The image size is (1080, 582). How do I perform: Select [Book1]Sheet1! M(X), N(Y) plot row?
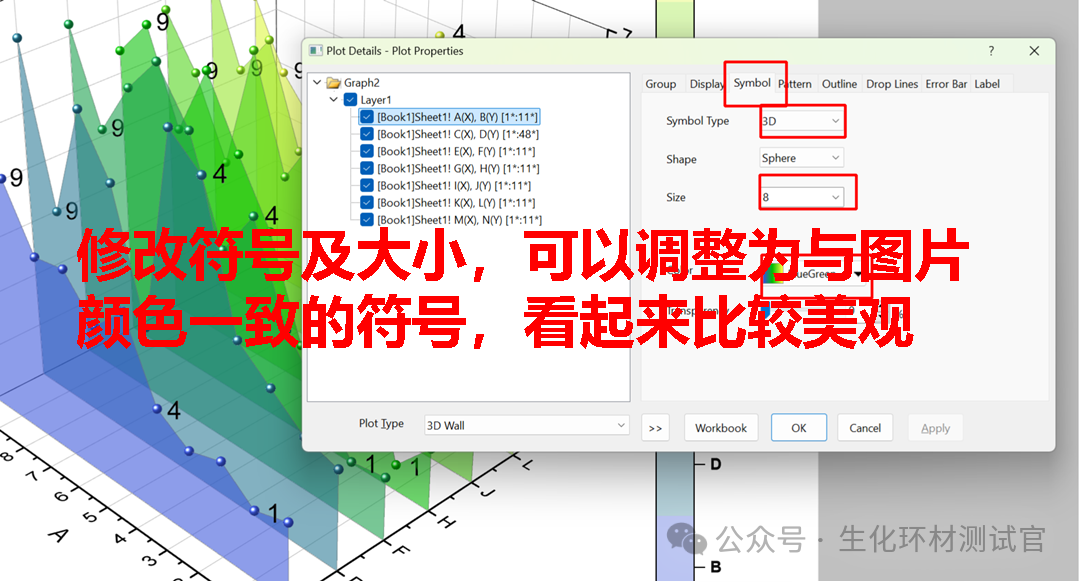pyautogui.click(x=459, y=220)
